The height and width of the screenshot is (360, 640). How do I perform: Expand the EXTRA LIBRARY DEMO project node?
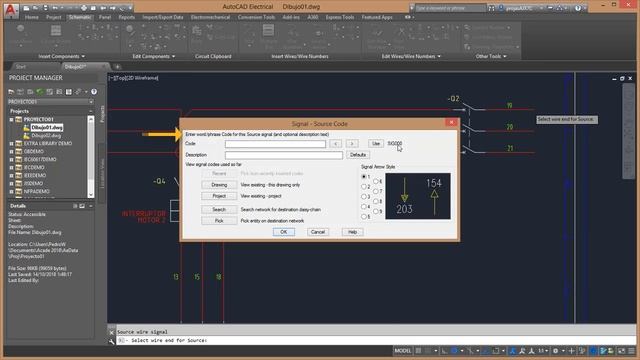(11, 144)
